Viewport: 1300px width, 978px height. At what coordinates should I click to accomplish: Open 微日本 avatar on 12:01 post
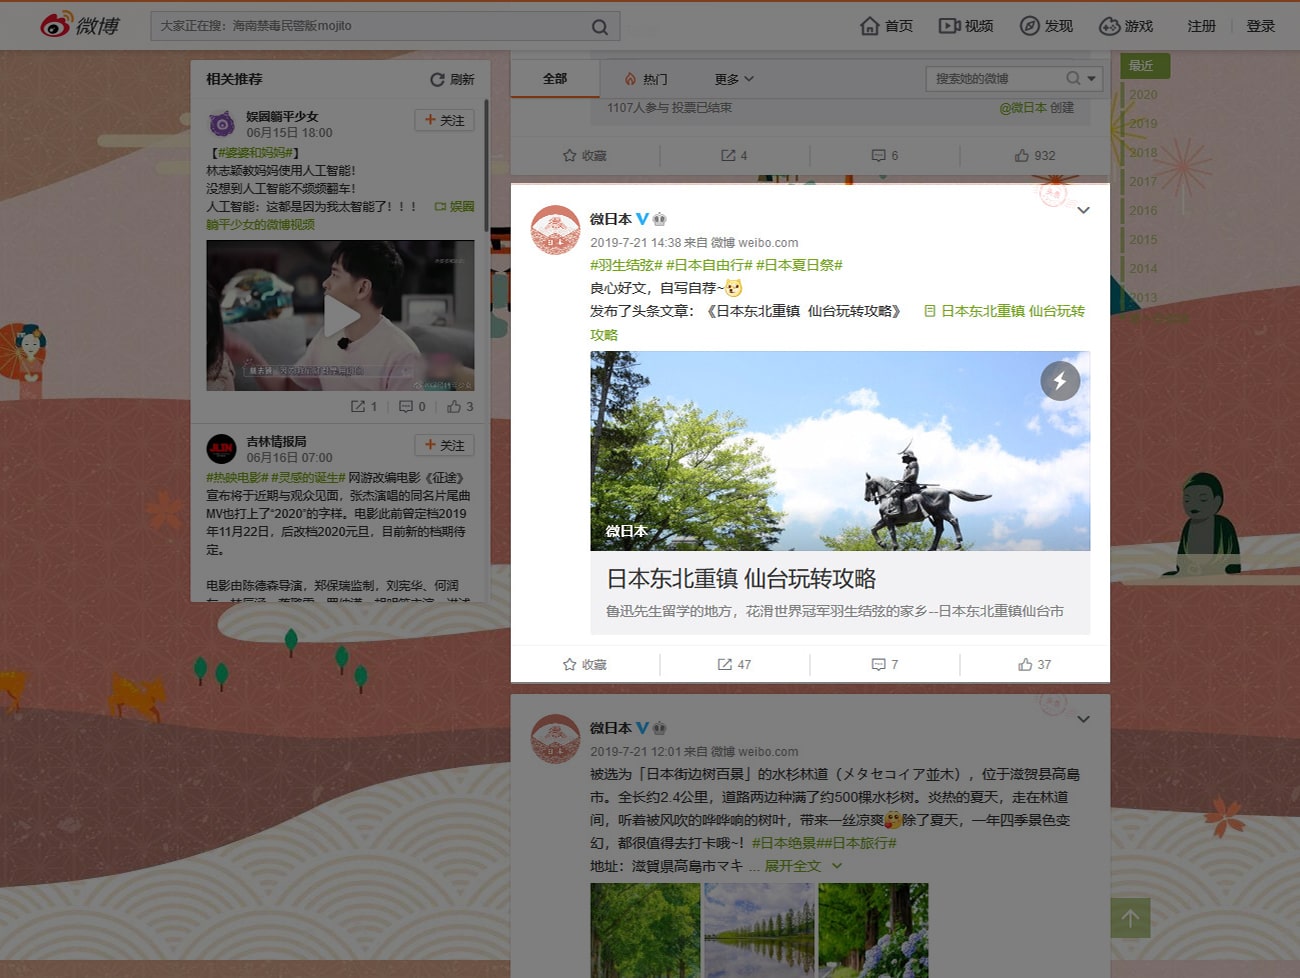pos(555,739)
